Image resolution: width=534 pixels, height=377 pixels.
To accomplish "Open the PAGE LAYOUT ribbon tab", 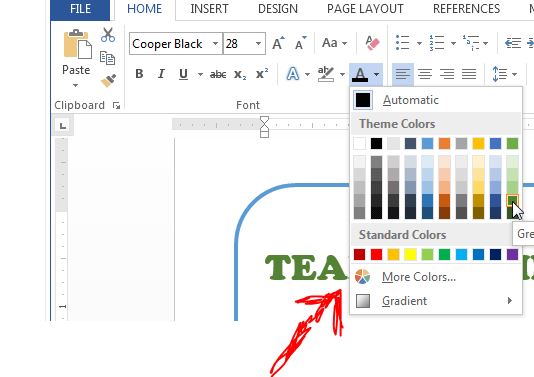I will [365, 9].
